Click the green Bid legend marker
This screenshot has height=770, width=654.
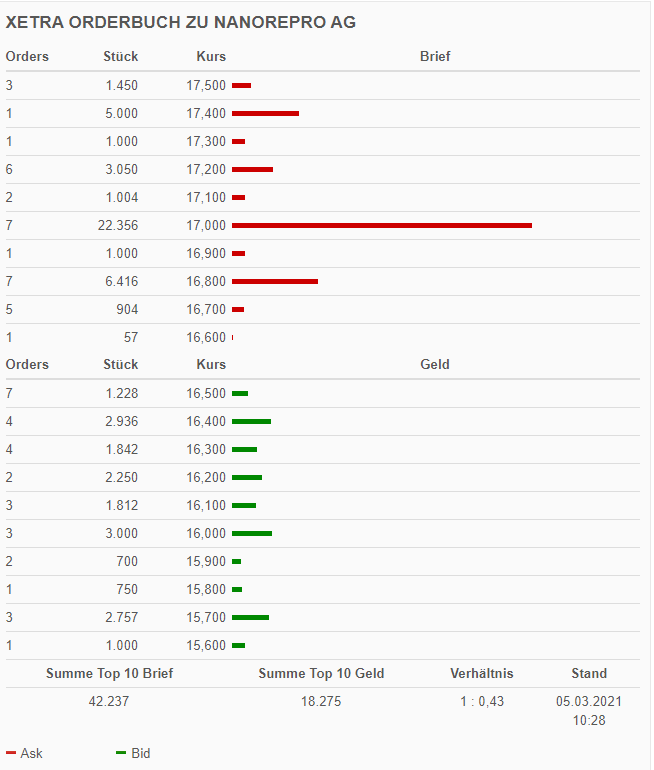tap(121, 753)
